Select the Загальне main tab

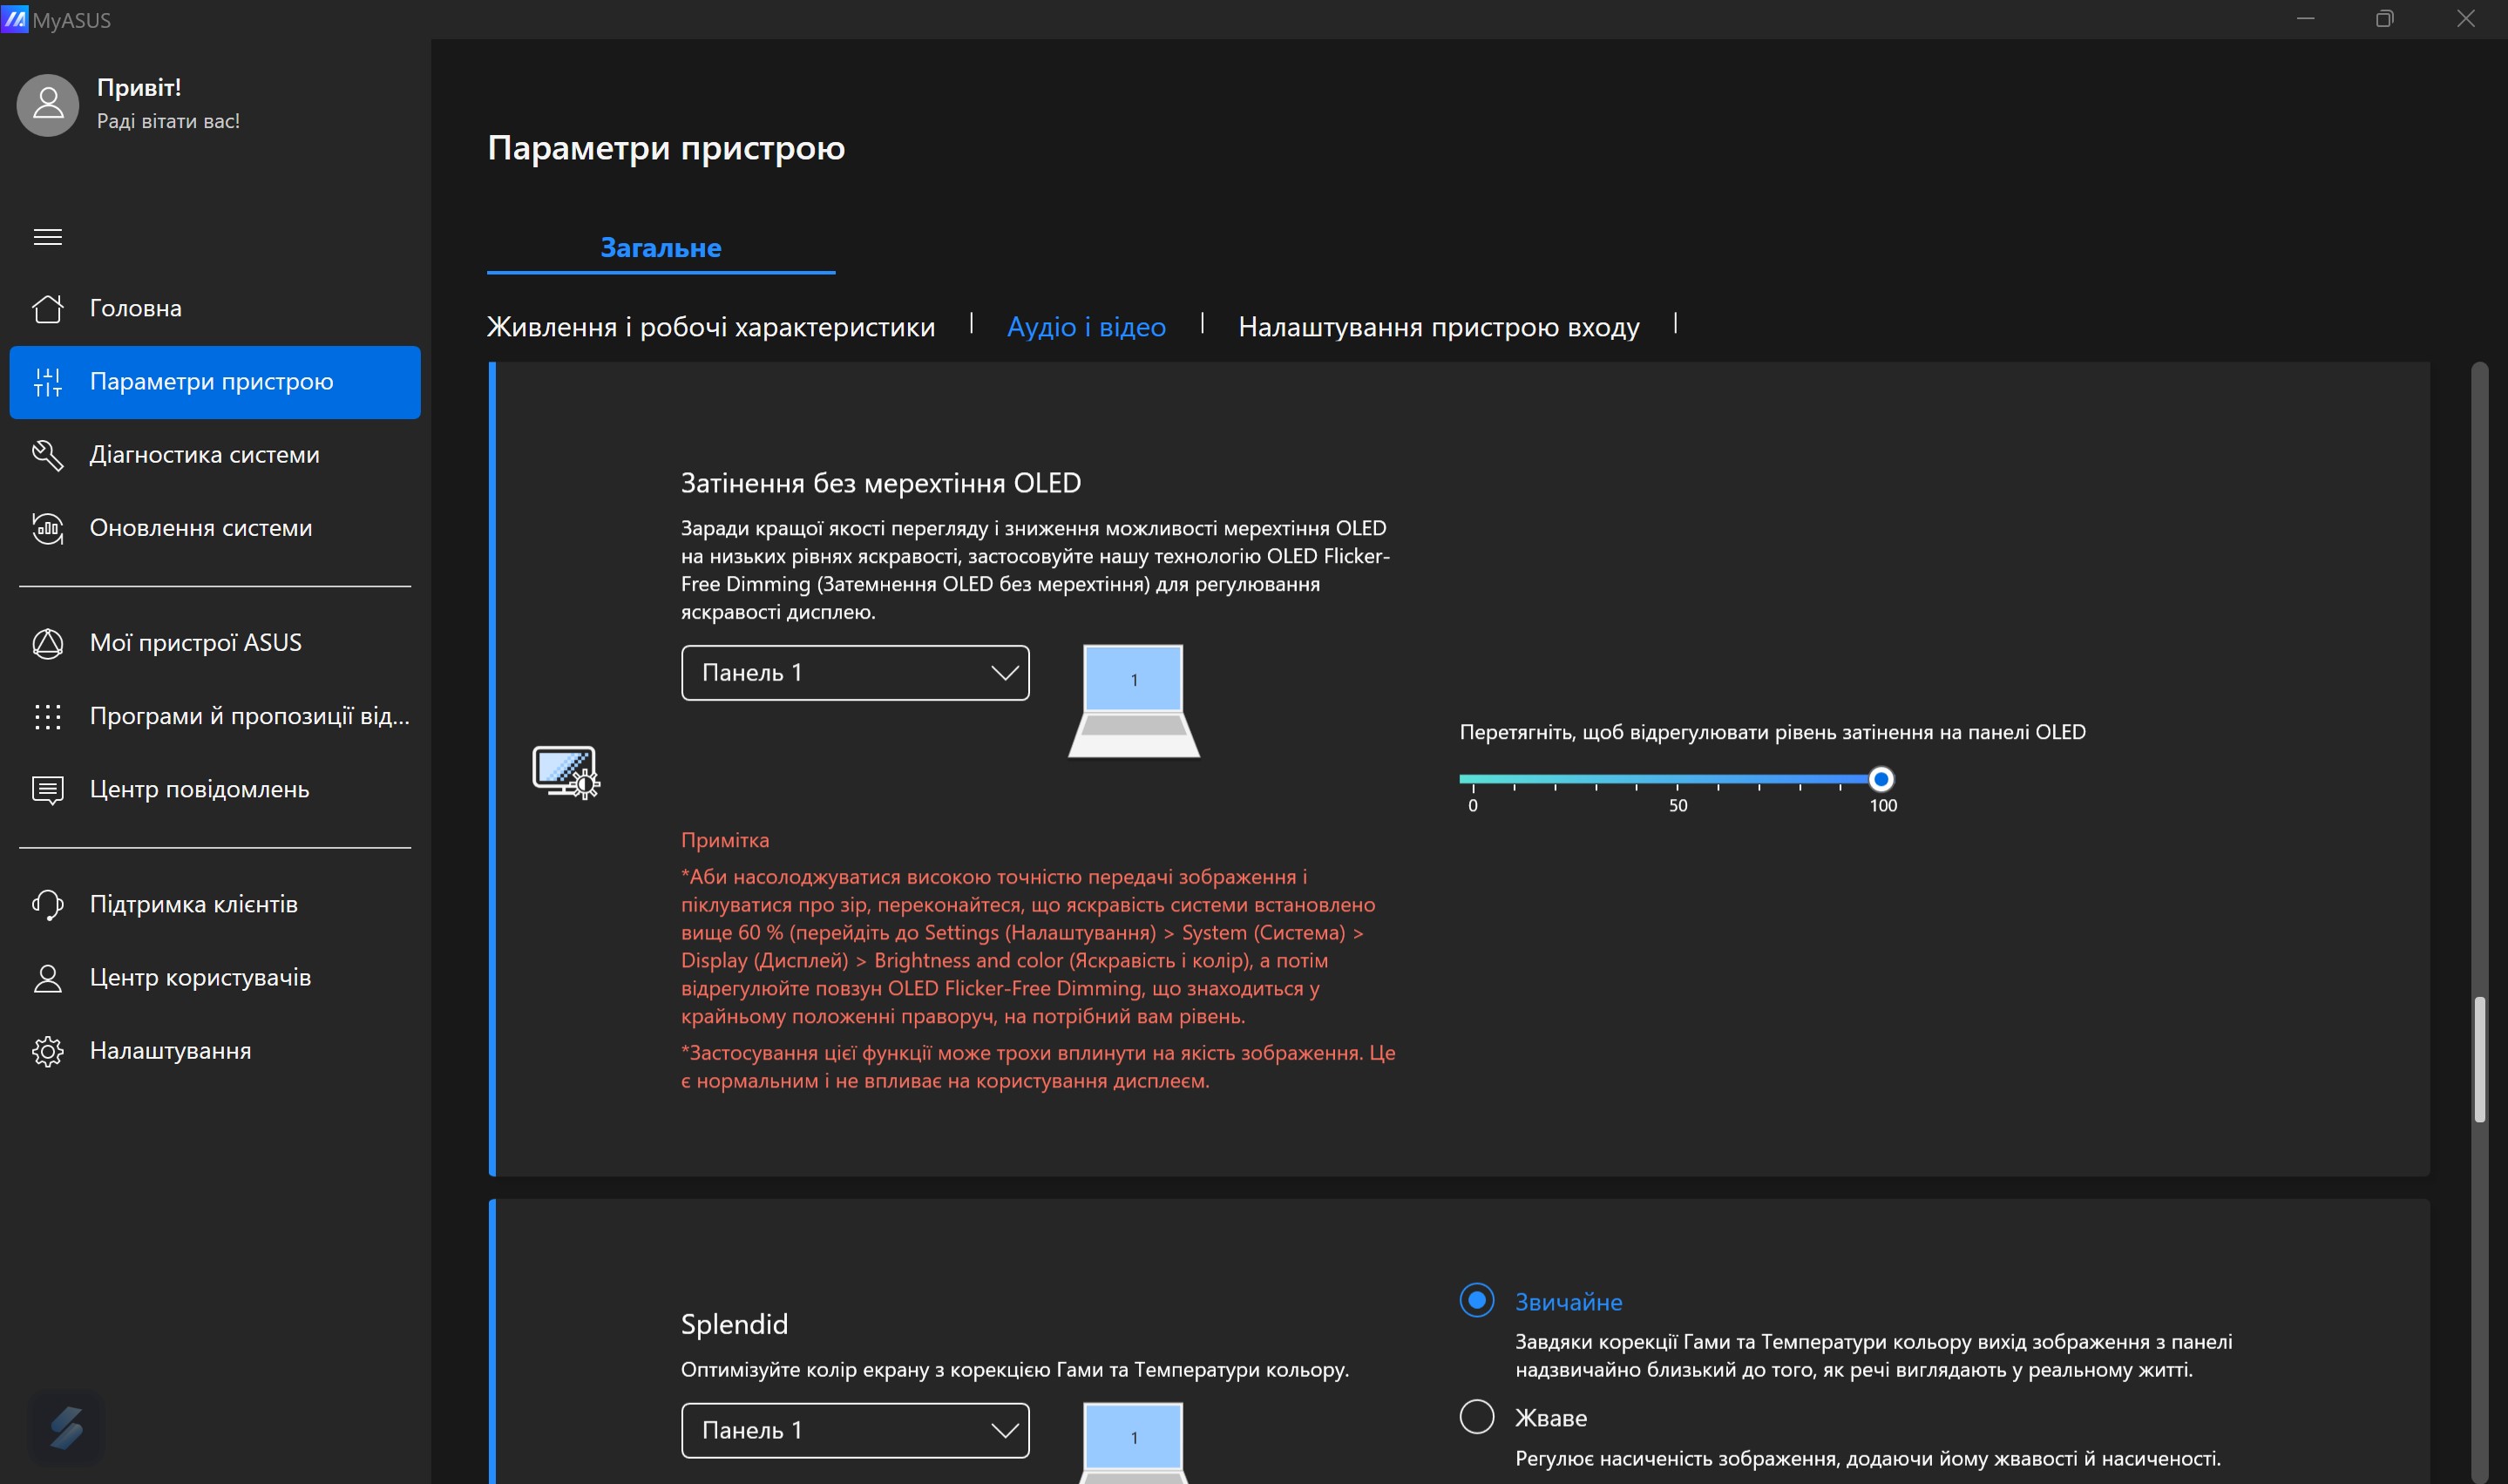(660, 248)
